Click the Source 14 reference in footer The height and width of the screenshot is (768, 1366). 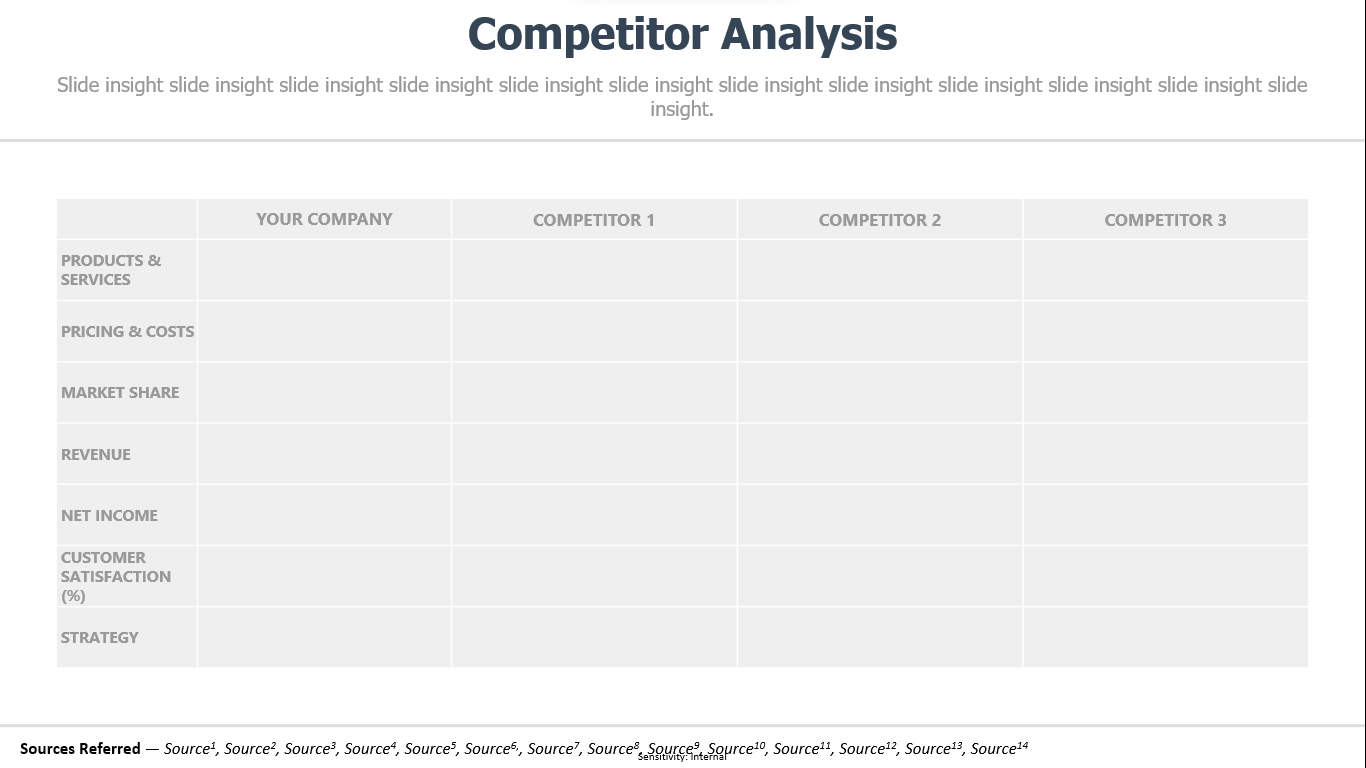pyautogui.click(x=999, y=748)
